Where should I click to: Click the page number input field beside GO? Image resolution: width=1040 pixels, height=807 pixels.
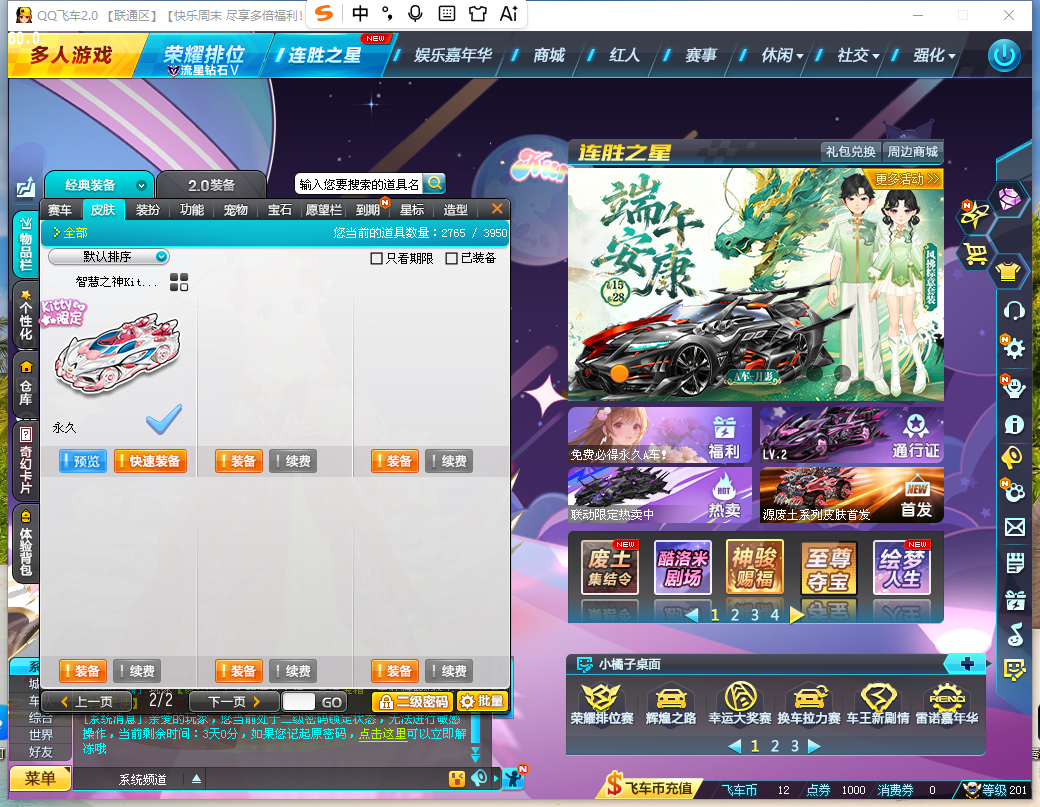298,702
